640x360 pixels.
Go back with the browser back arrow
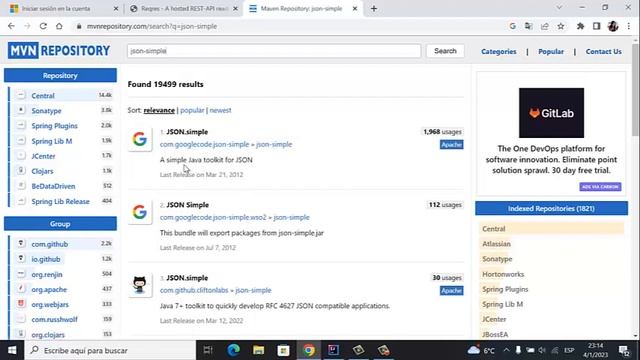tap(11, 26)
